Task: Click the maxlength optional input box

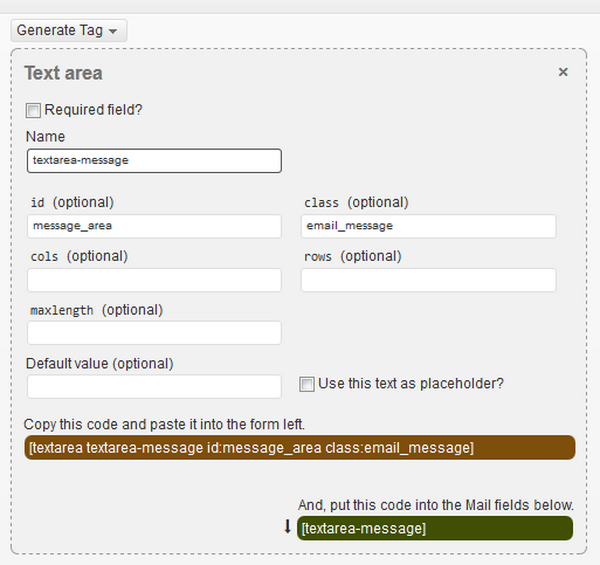Action: 154,333
